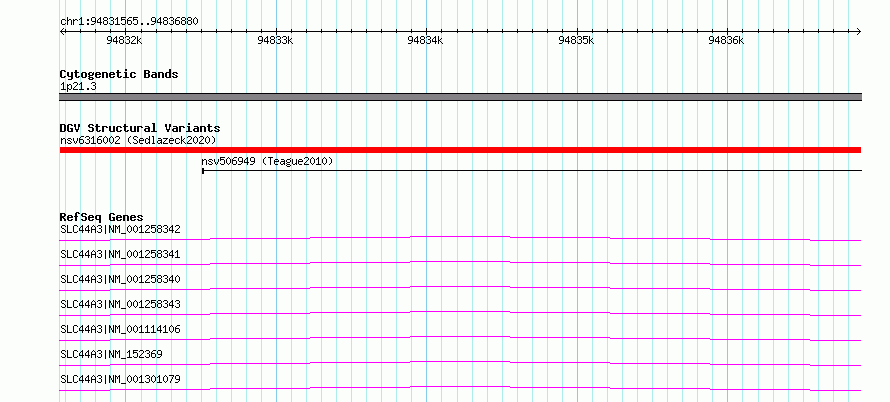
Task: Click the 94834k ruler tick label
Action: pos(426,40)
